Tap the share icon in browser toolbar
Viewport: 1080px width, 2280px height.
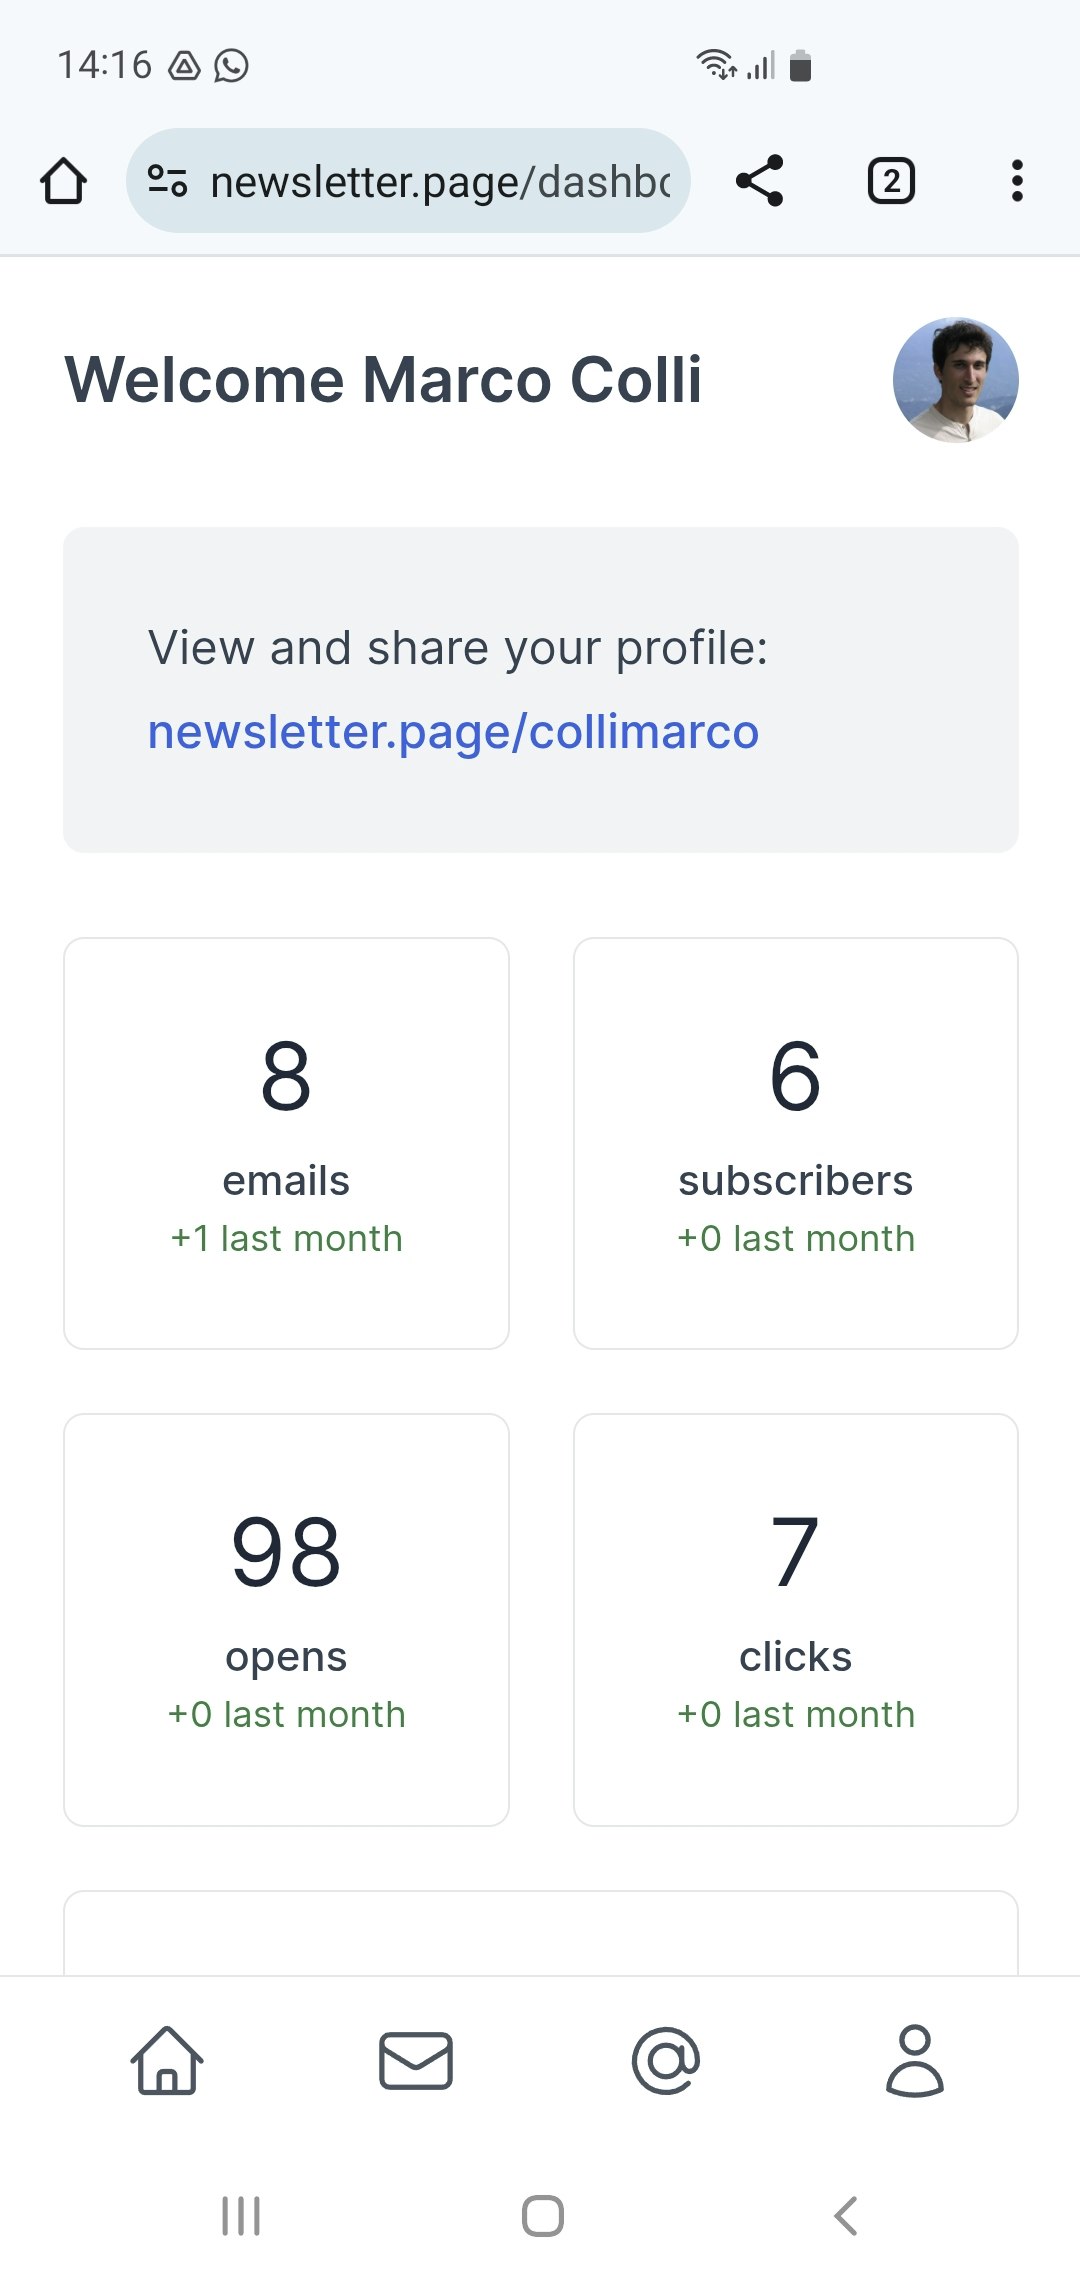[760, 181]
